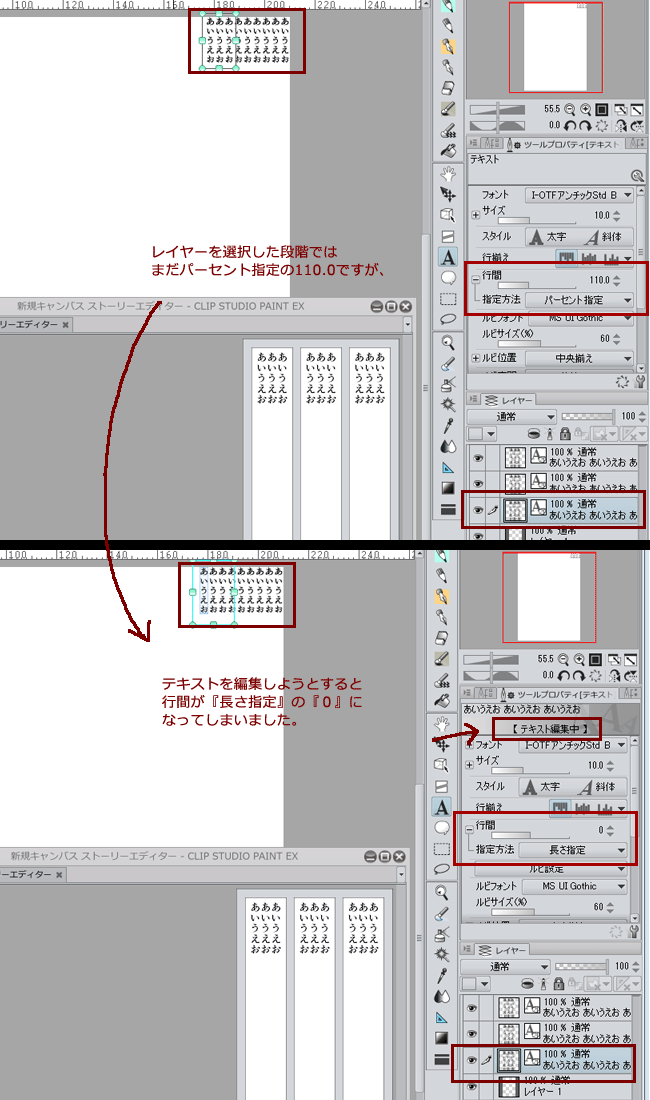Screen dimensions: 650x1100
Task: Expand the ルビ位置 section
Action: tap(475, 358)
